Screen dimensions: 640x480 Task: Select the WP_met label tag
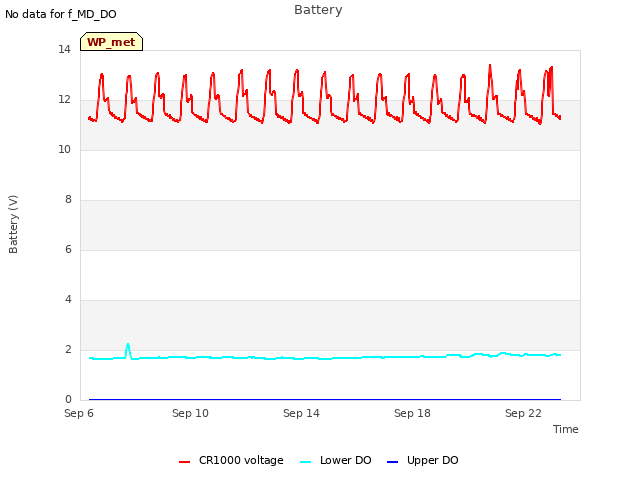111,42
